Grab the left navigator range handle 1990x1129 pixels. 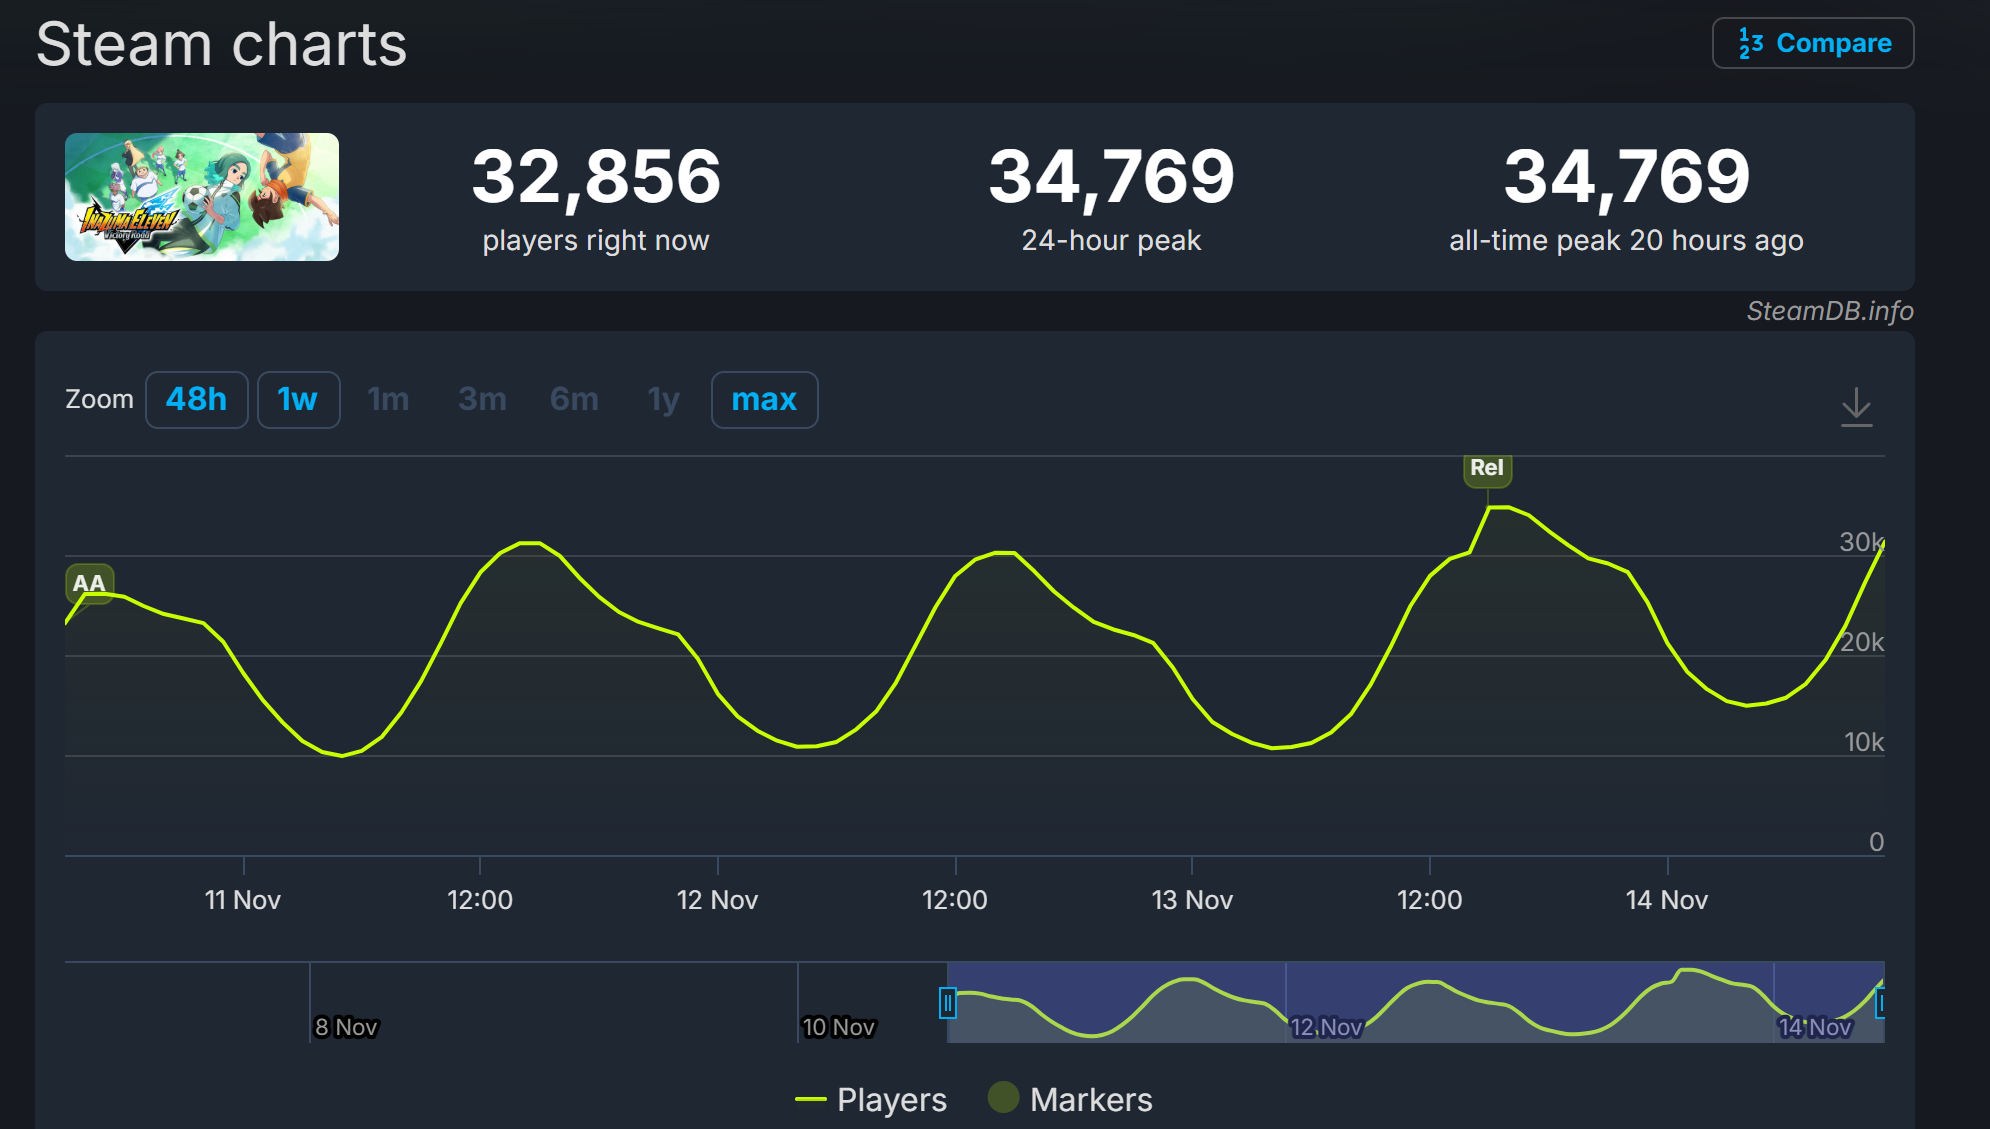[947, 1002]
